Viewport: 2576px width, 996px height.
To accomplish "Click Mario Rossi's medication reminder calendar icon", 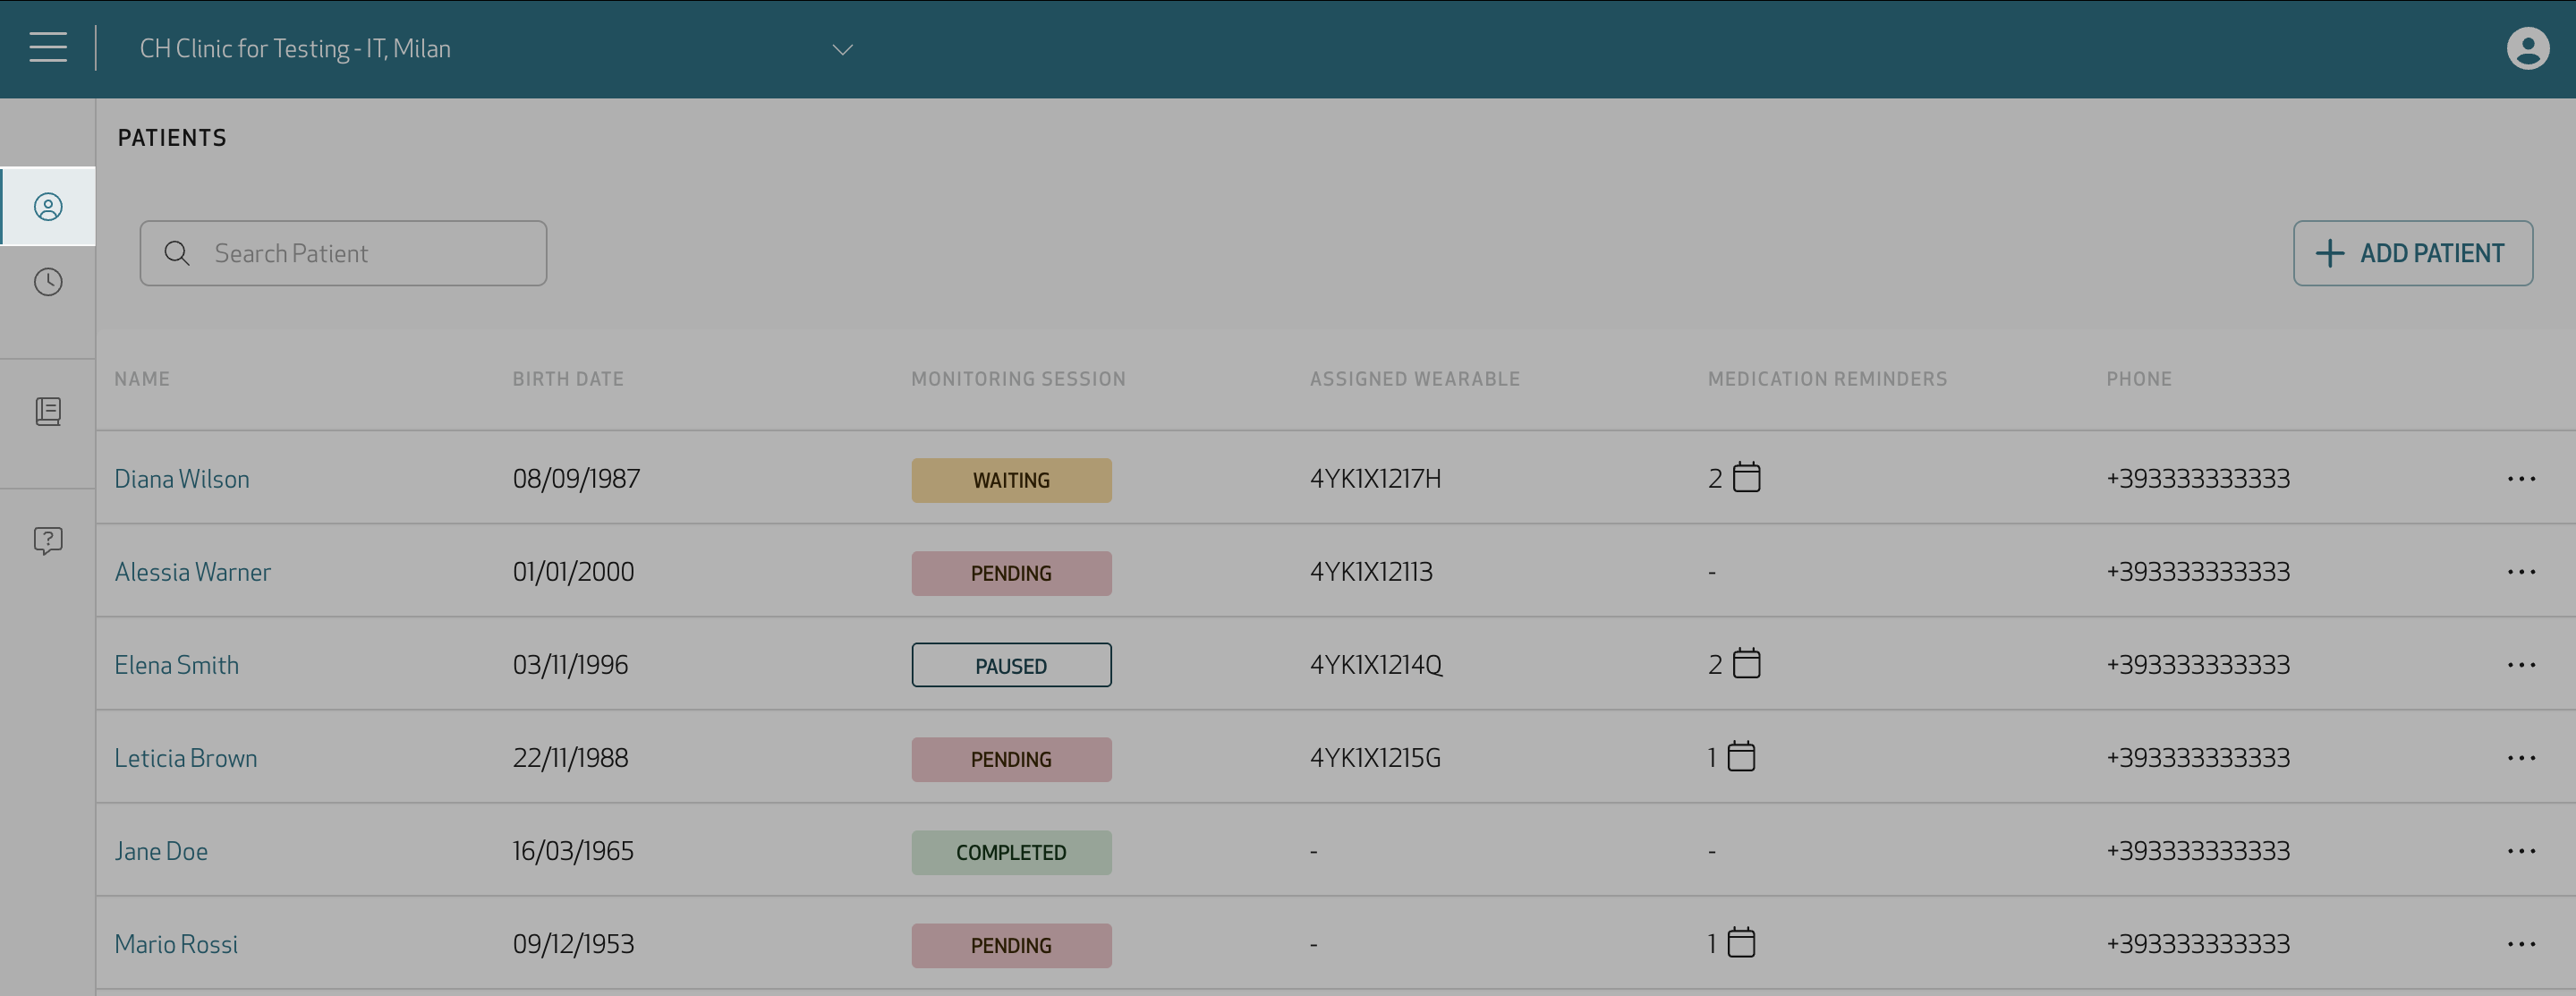I will pyautogui.click(x=1741, y=942).
